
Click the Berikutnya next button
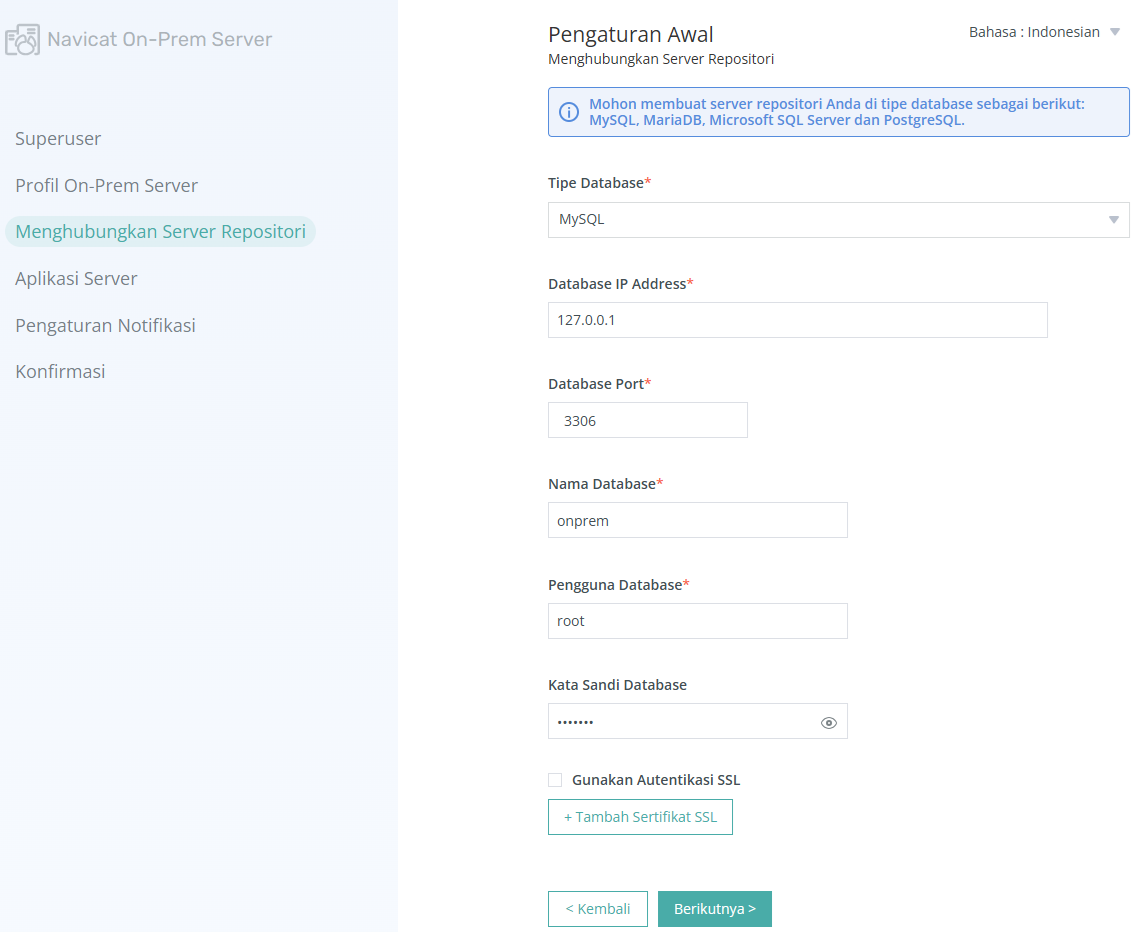pos(714,909)
